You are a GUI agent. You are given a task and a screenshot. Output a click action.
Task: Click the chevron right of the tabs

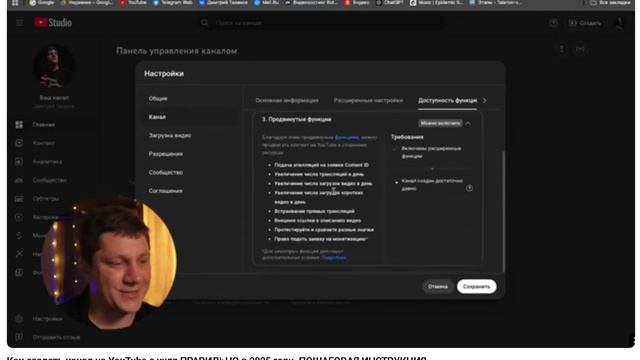(x=485, y=100)
